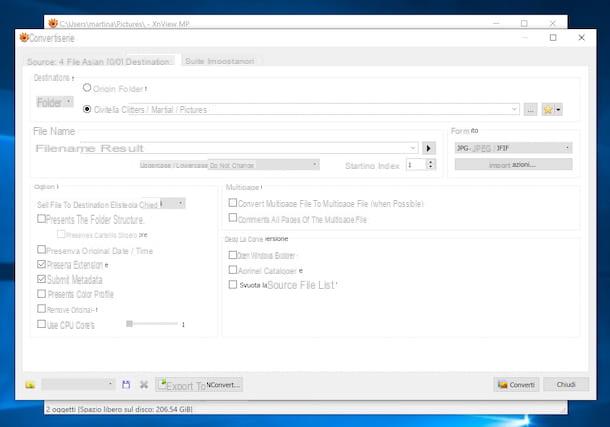Uncheck the Preserva Extension checkbox
The width and height of the screenshot is (610, 427).
pyautogui.click(x=41, y=264)
